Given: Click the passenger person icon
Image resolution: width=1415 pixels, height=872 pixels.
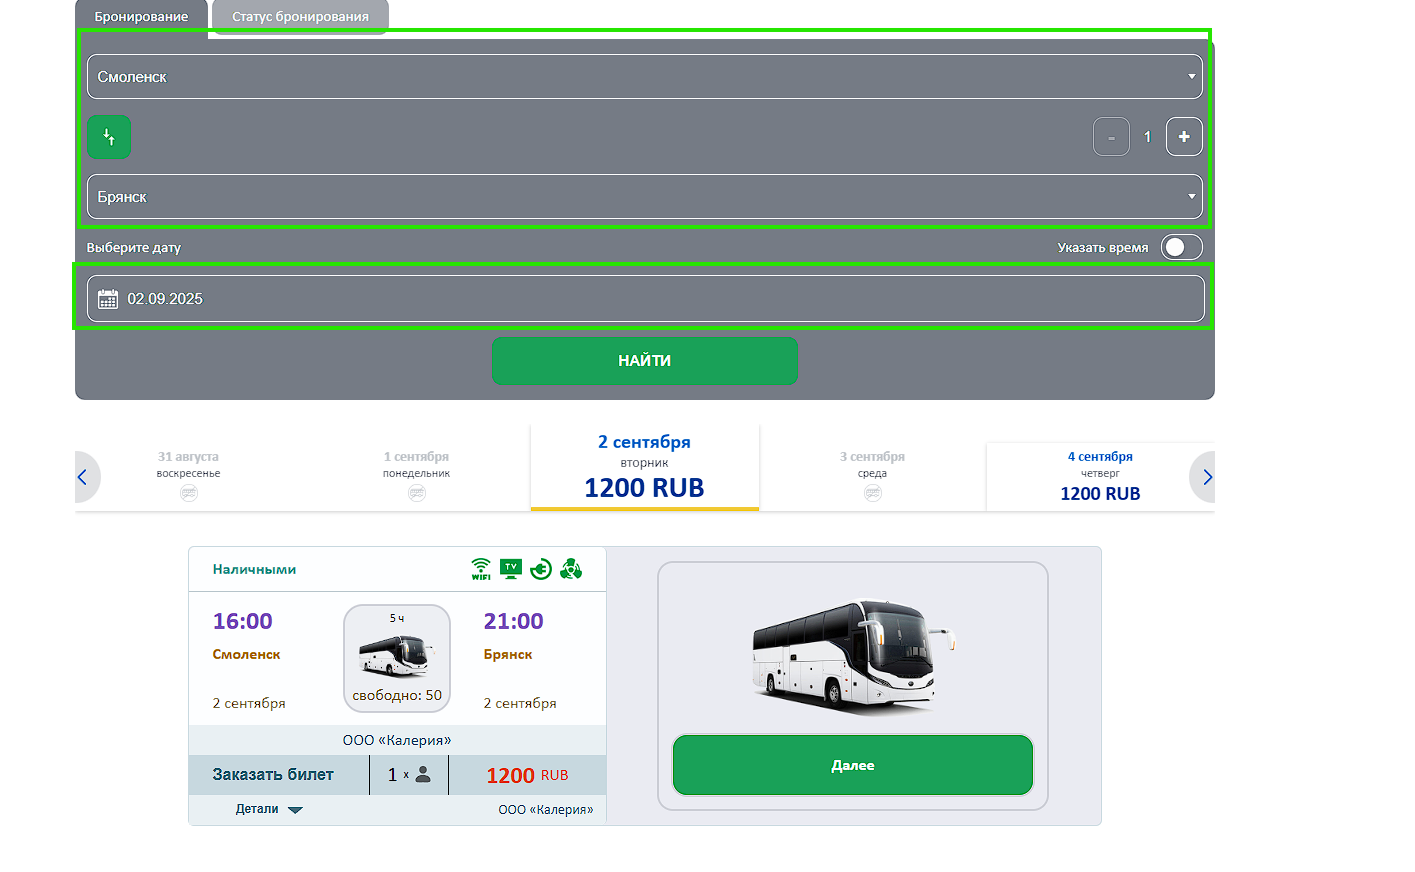Looking at the screenshot, I should [x=423, y=774].
